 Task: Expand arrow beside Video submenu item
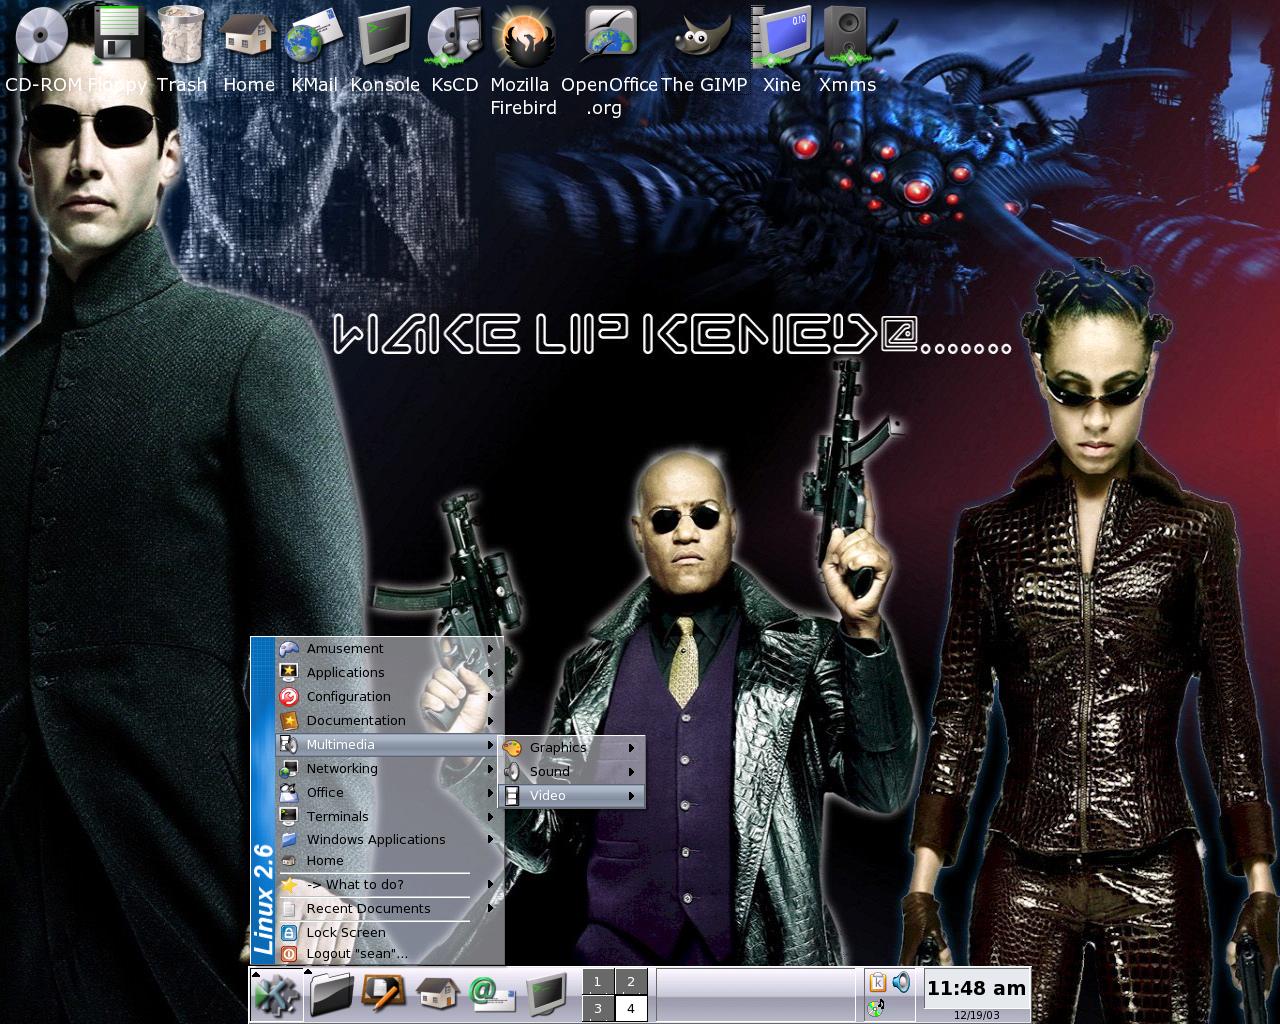pyautogui.click(x=631, y=796)
